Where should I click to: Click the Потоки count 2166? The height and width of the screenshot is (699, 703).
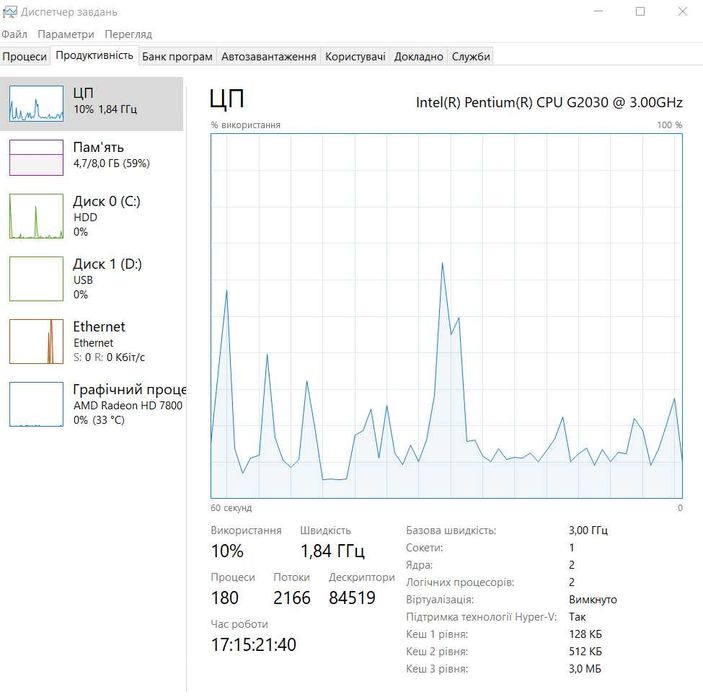tap(292, 598)
